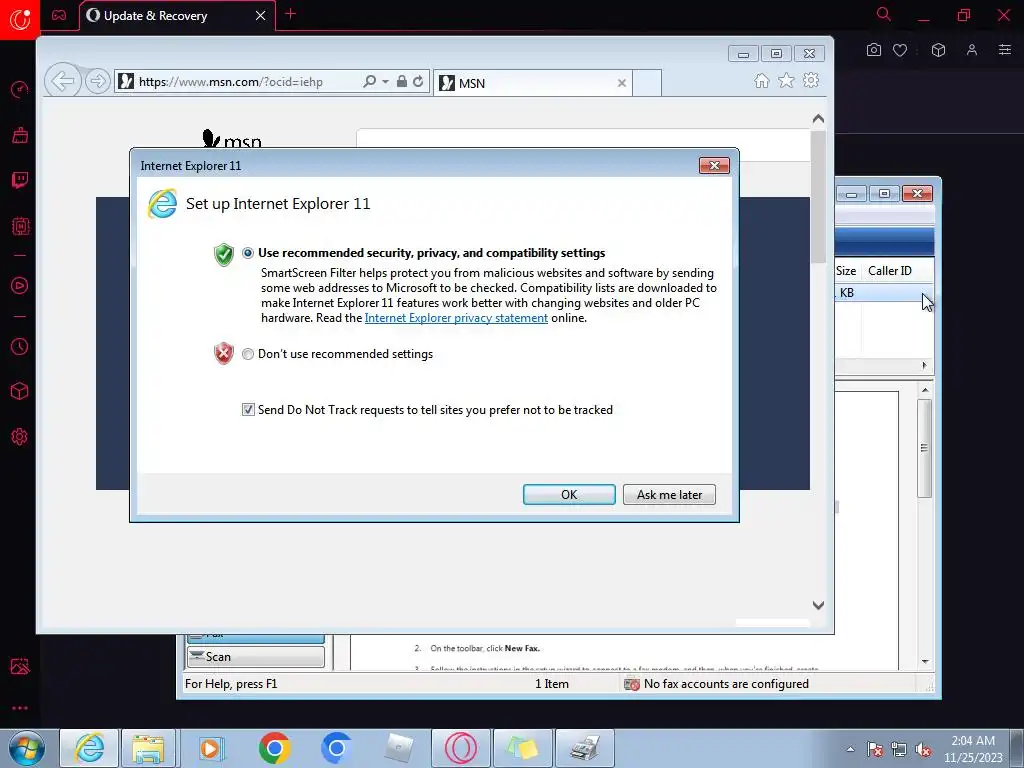
Task: Click the picture icon at Opera sidebar bottom
Action: pyautogui.click(x=20, y=666)
